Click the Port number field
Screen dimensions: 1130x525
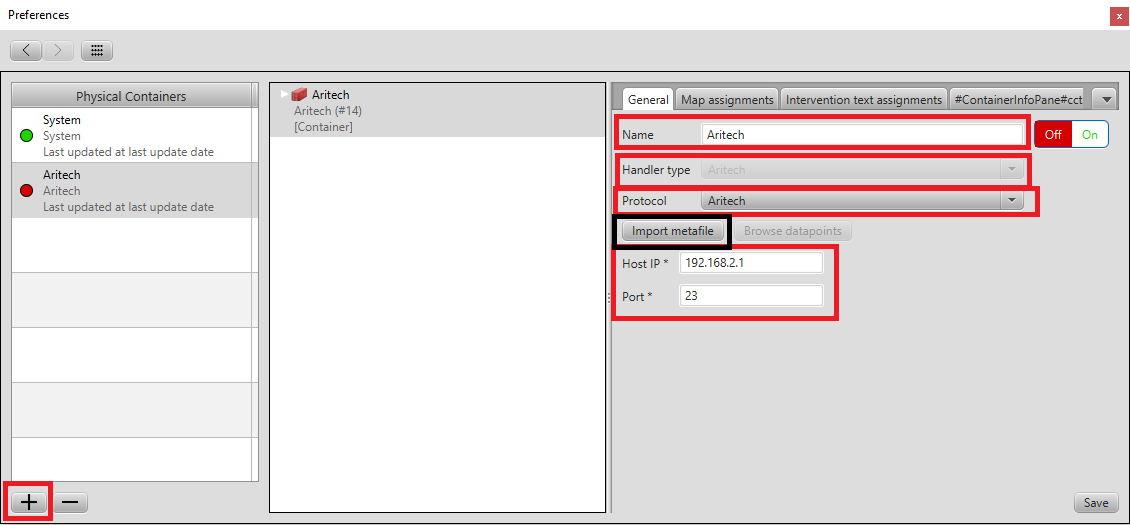pos(751,296)
